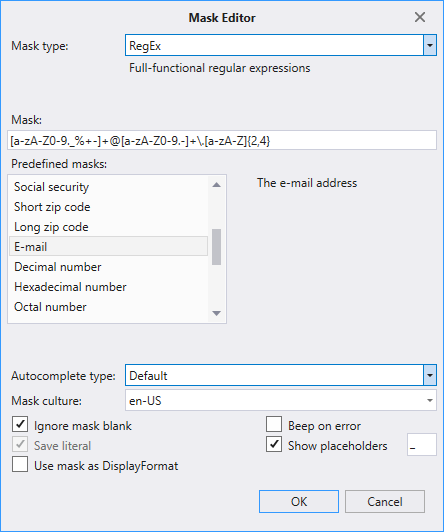
Task: Enable Use mask as DisplayFormat
Action: pyautogui.click(x=20, y=464)
